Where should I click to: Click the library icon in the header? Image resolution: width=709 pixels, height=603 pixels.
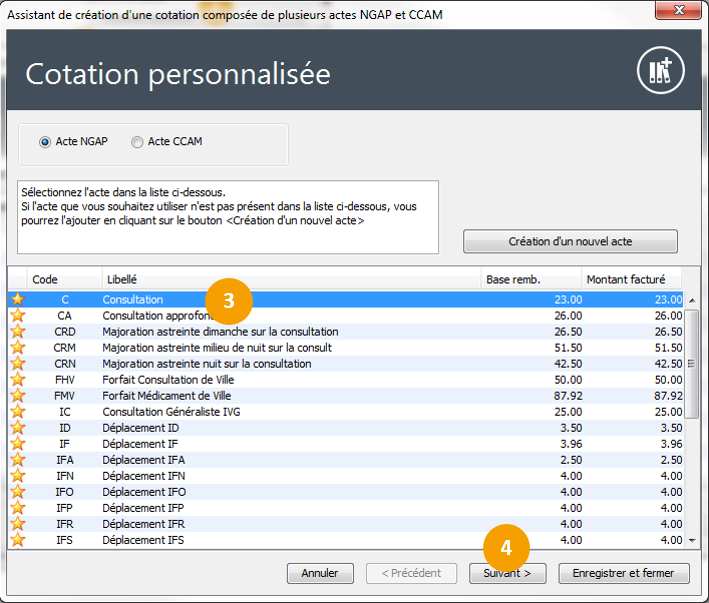click(x=660, y=71)
